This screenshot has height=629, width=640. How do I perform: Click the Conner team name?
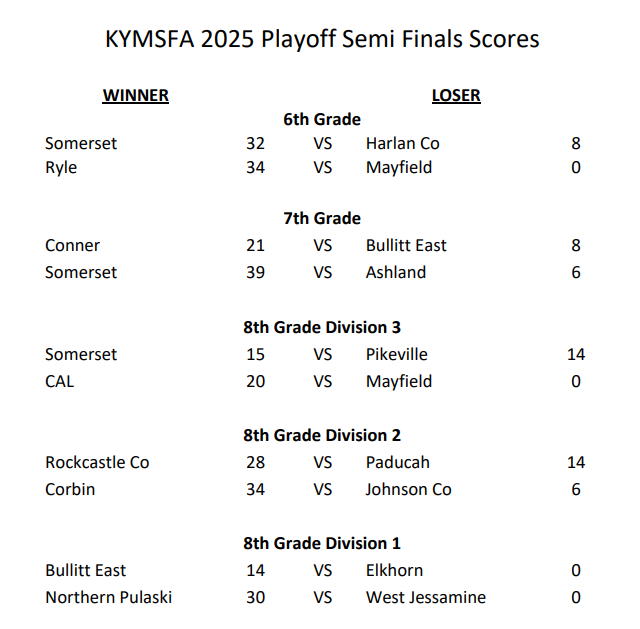(73, 245)
